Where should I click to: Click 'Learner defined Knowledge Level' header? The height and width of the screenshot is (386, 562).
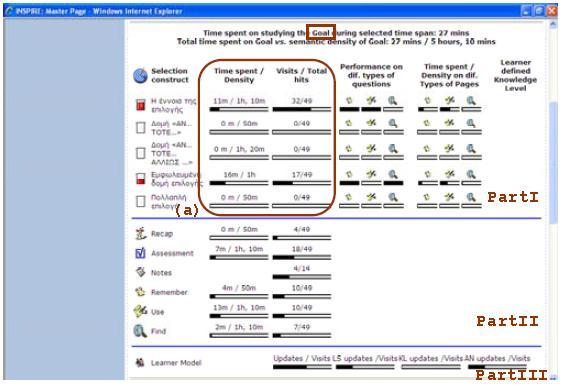(515, 75)
